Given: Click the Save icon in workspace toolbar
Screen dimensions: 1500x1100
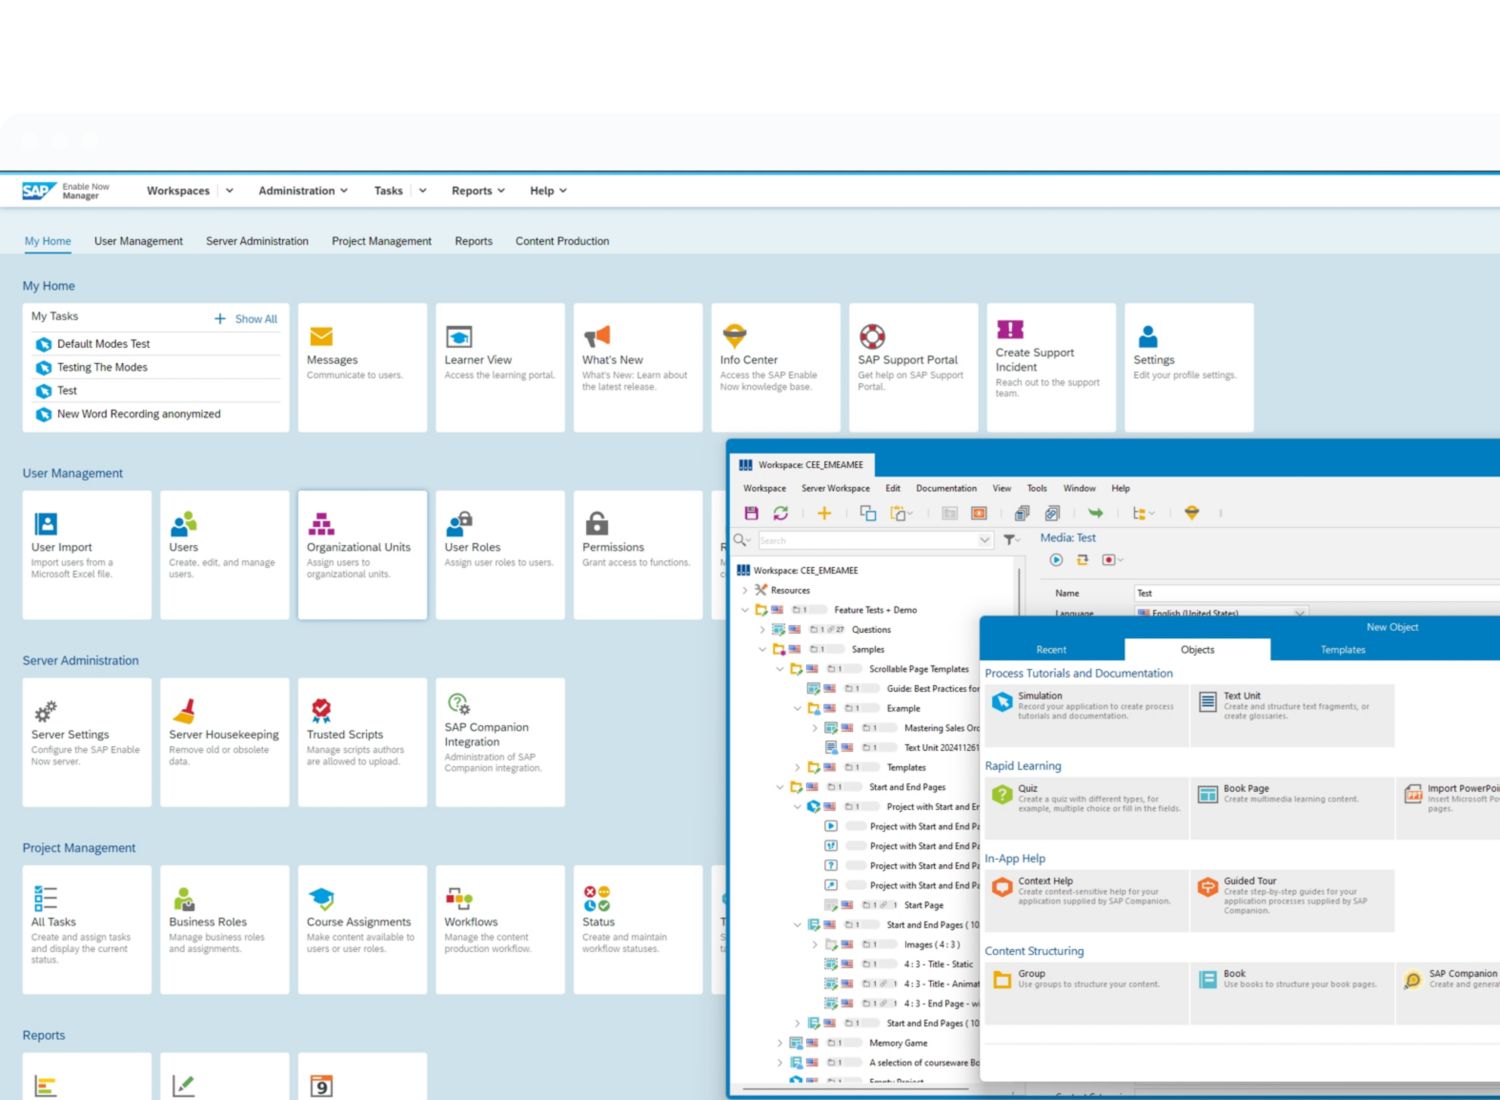Looking at the screenshot, I should (751, 513).
